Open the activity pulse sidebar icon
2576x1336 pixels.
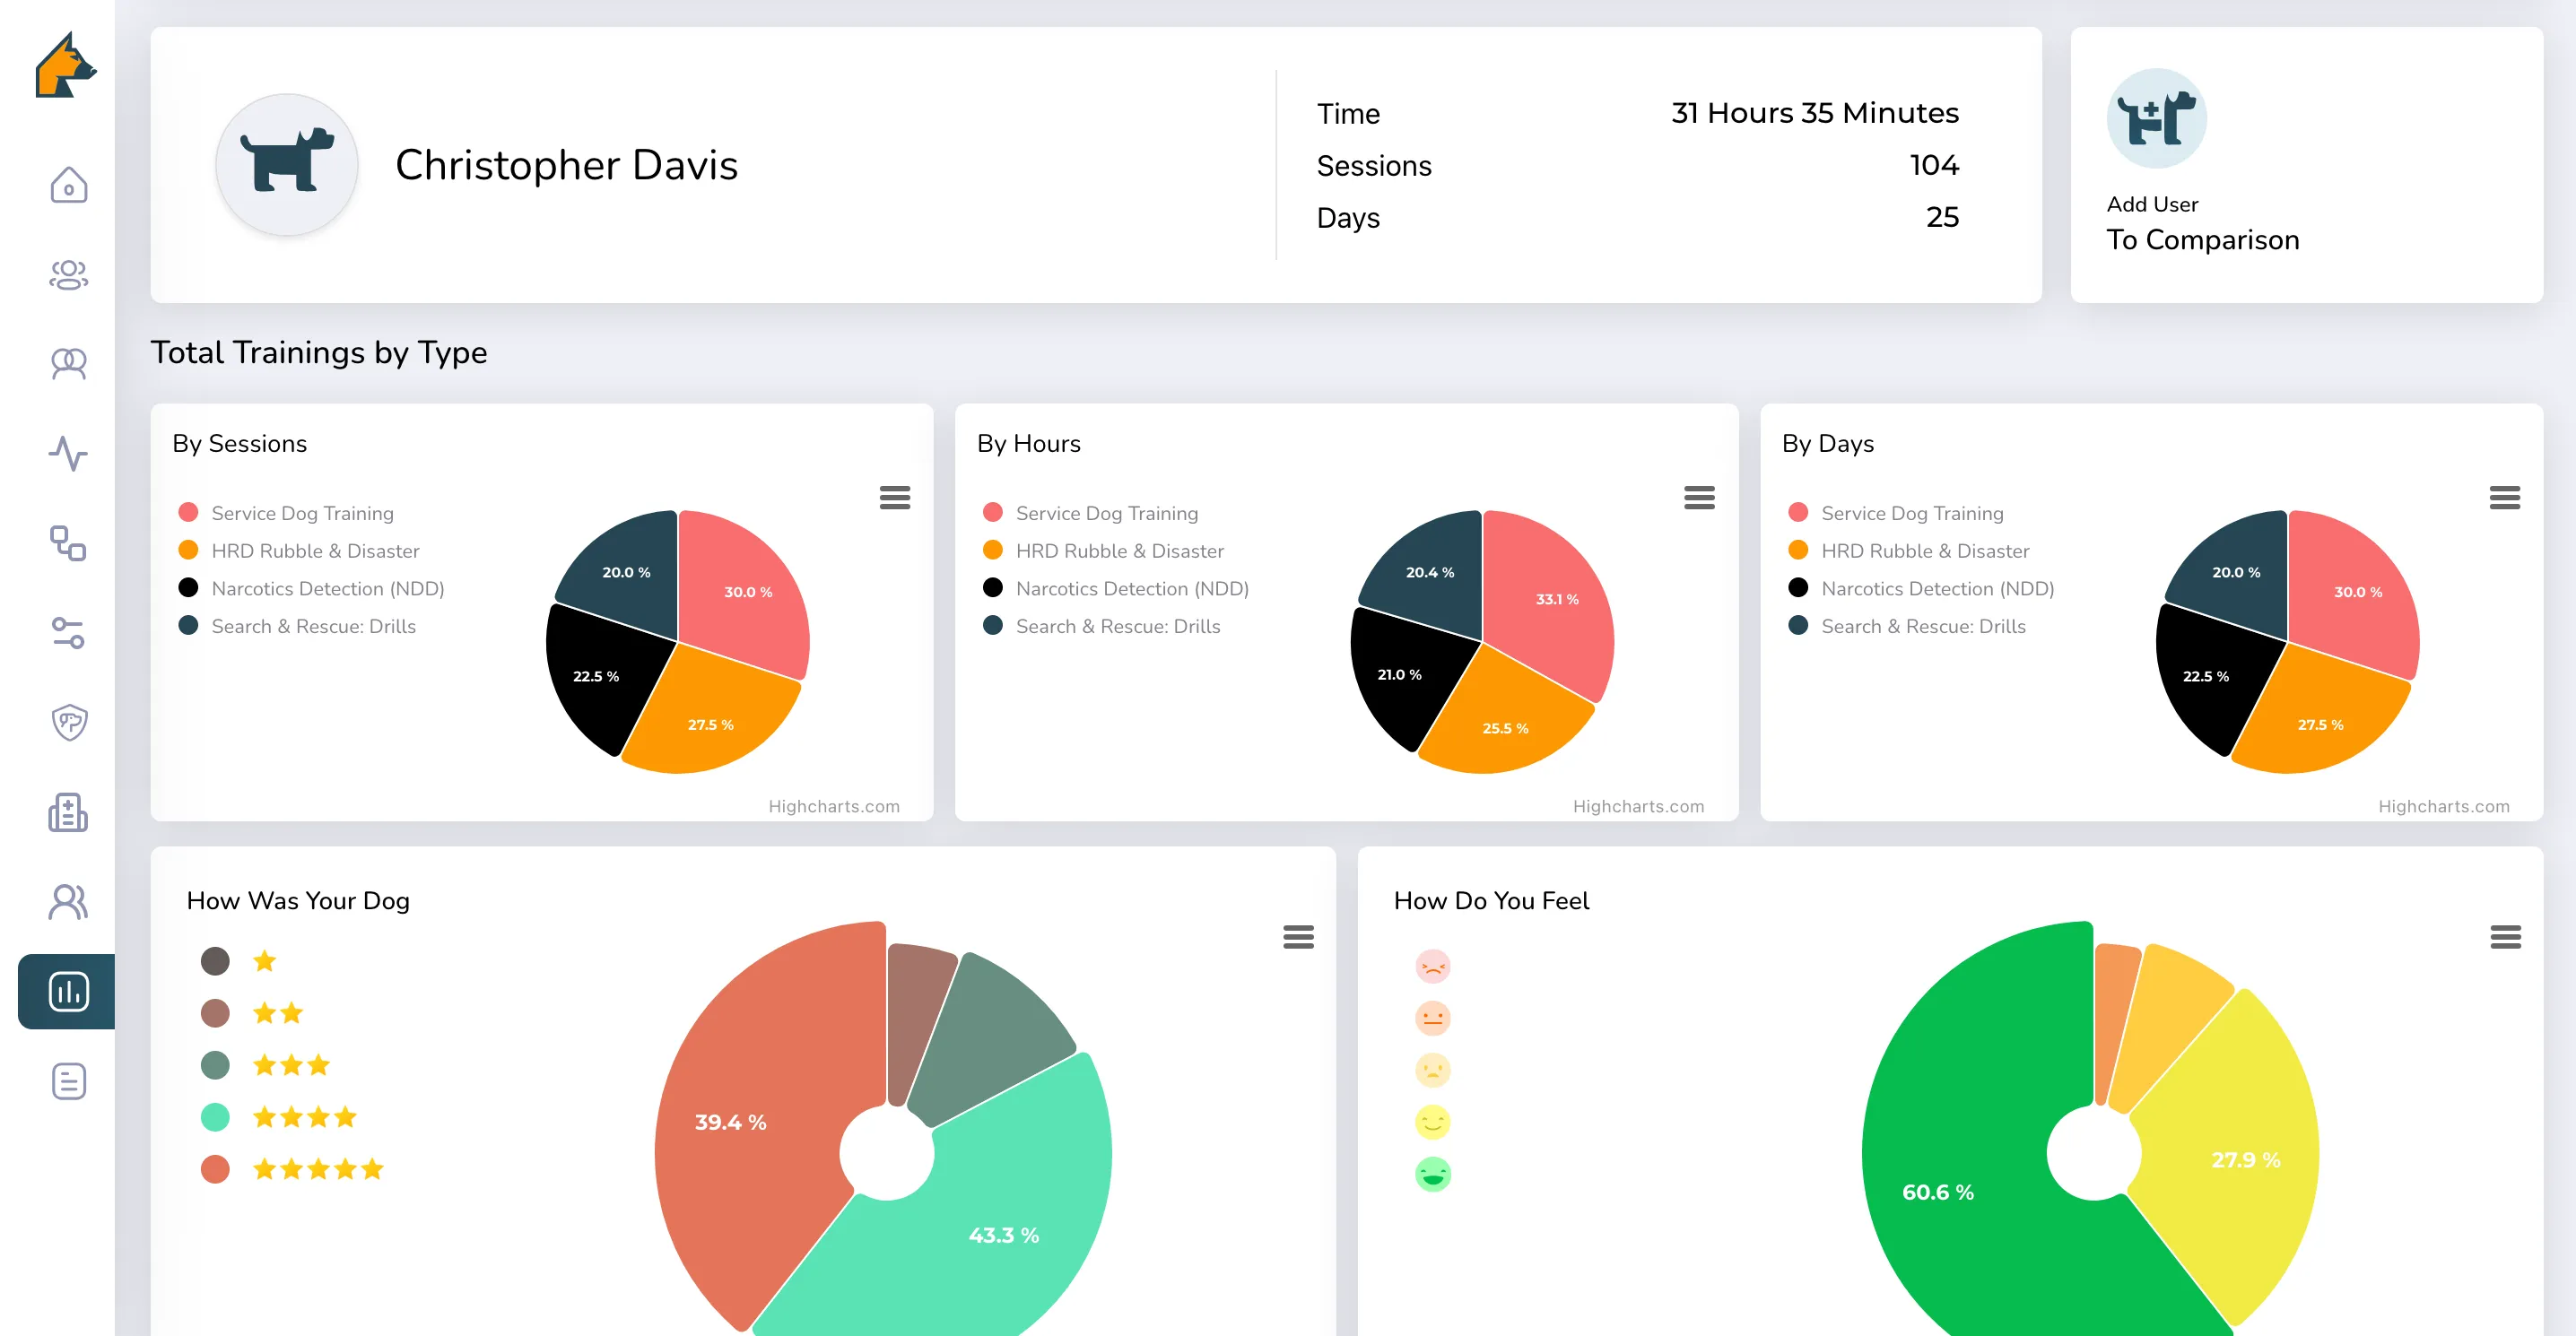[x=68, y=453]
